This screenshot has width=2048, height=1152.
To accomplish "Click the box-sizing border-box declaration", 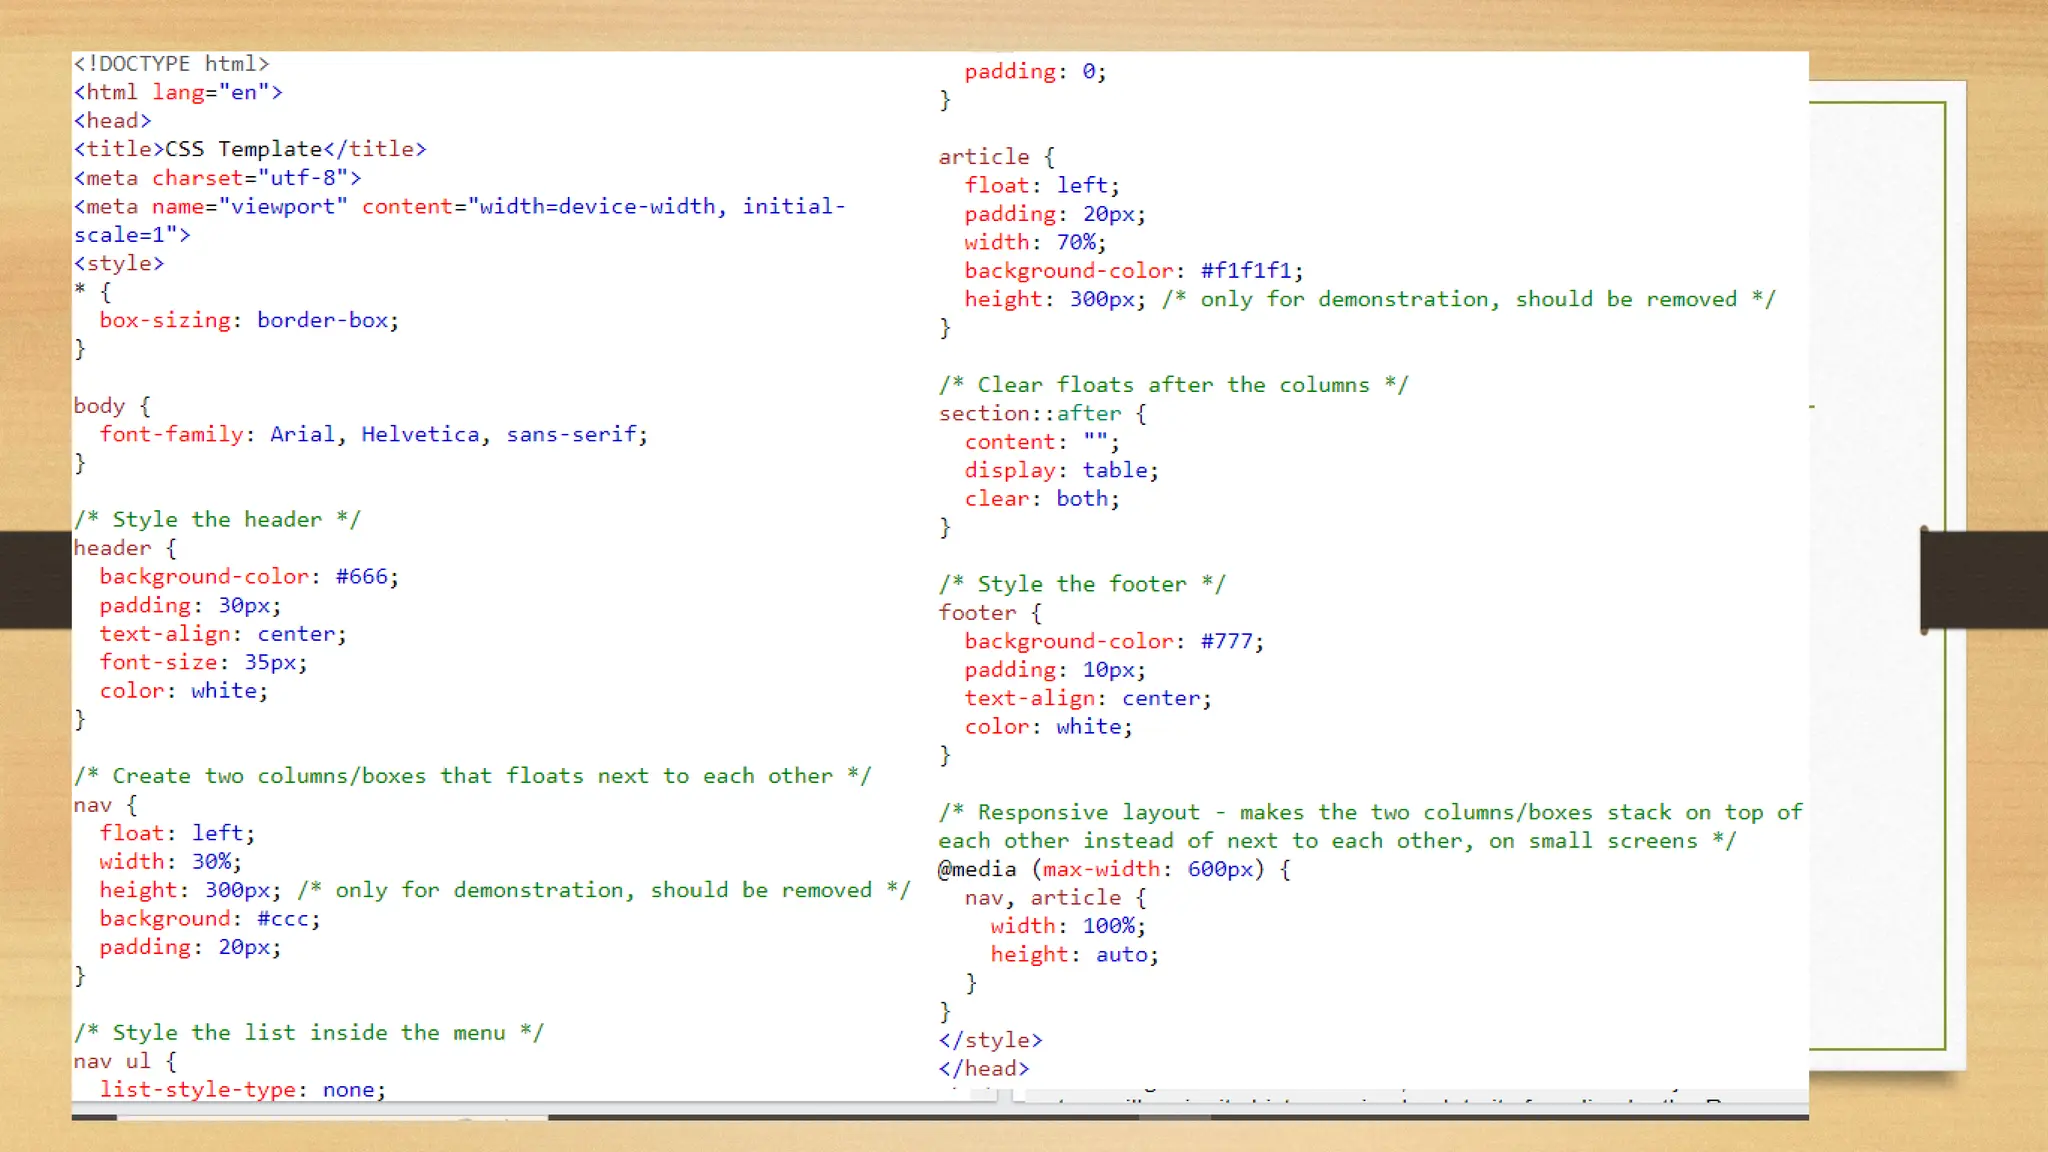I will pos(249,321).
